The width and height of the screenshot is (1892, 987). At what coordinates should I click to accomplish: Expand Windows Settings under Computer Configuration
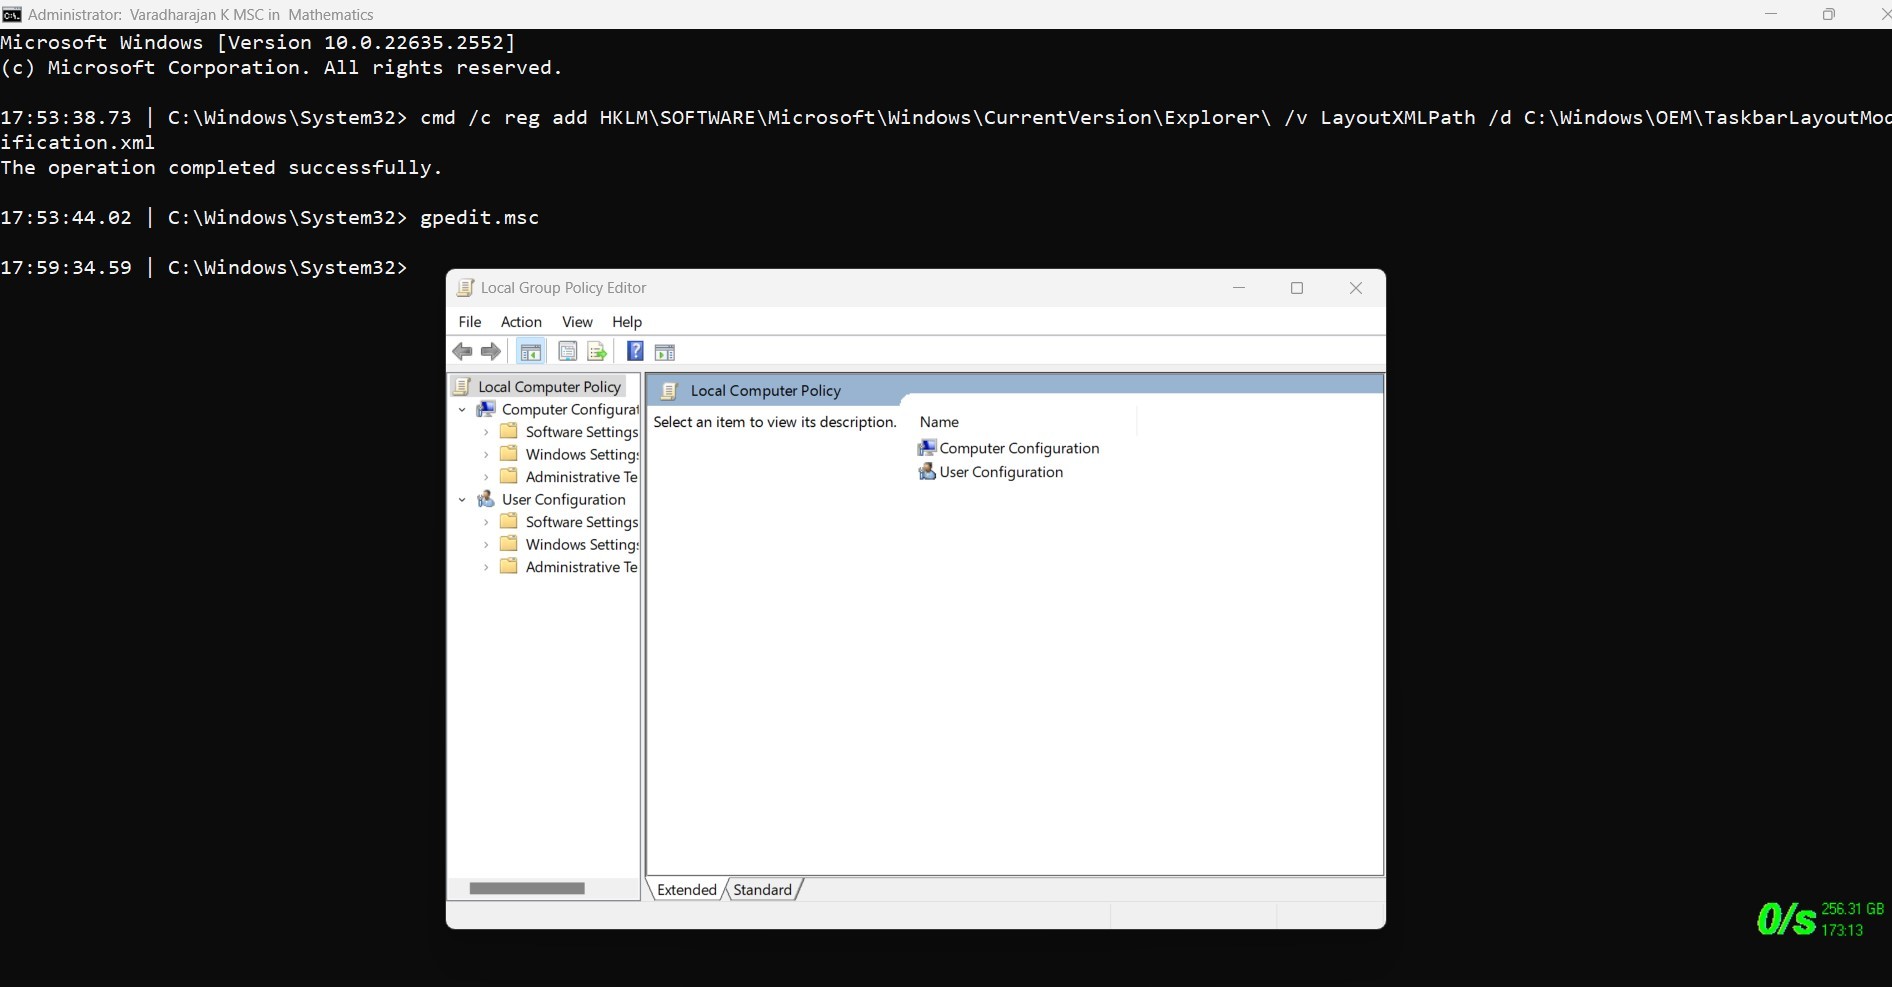486,455
